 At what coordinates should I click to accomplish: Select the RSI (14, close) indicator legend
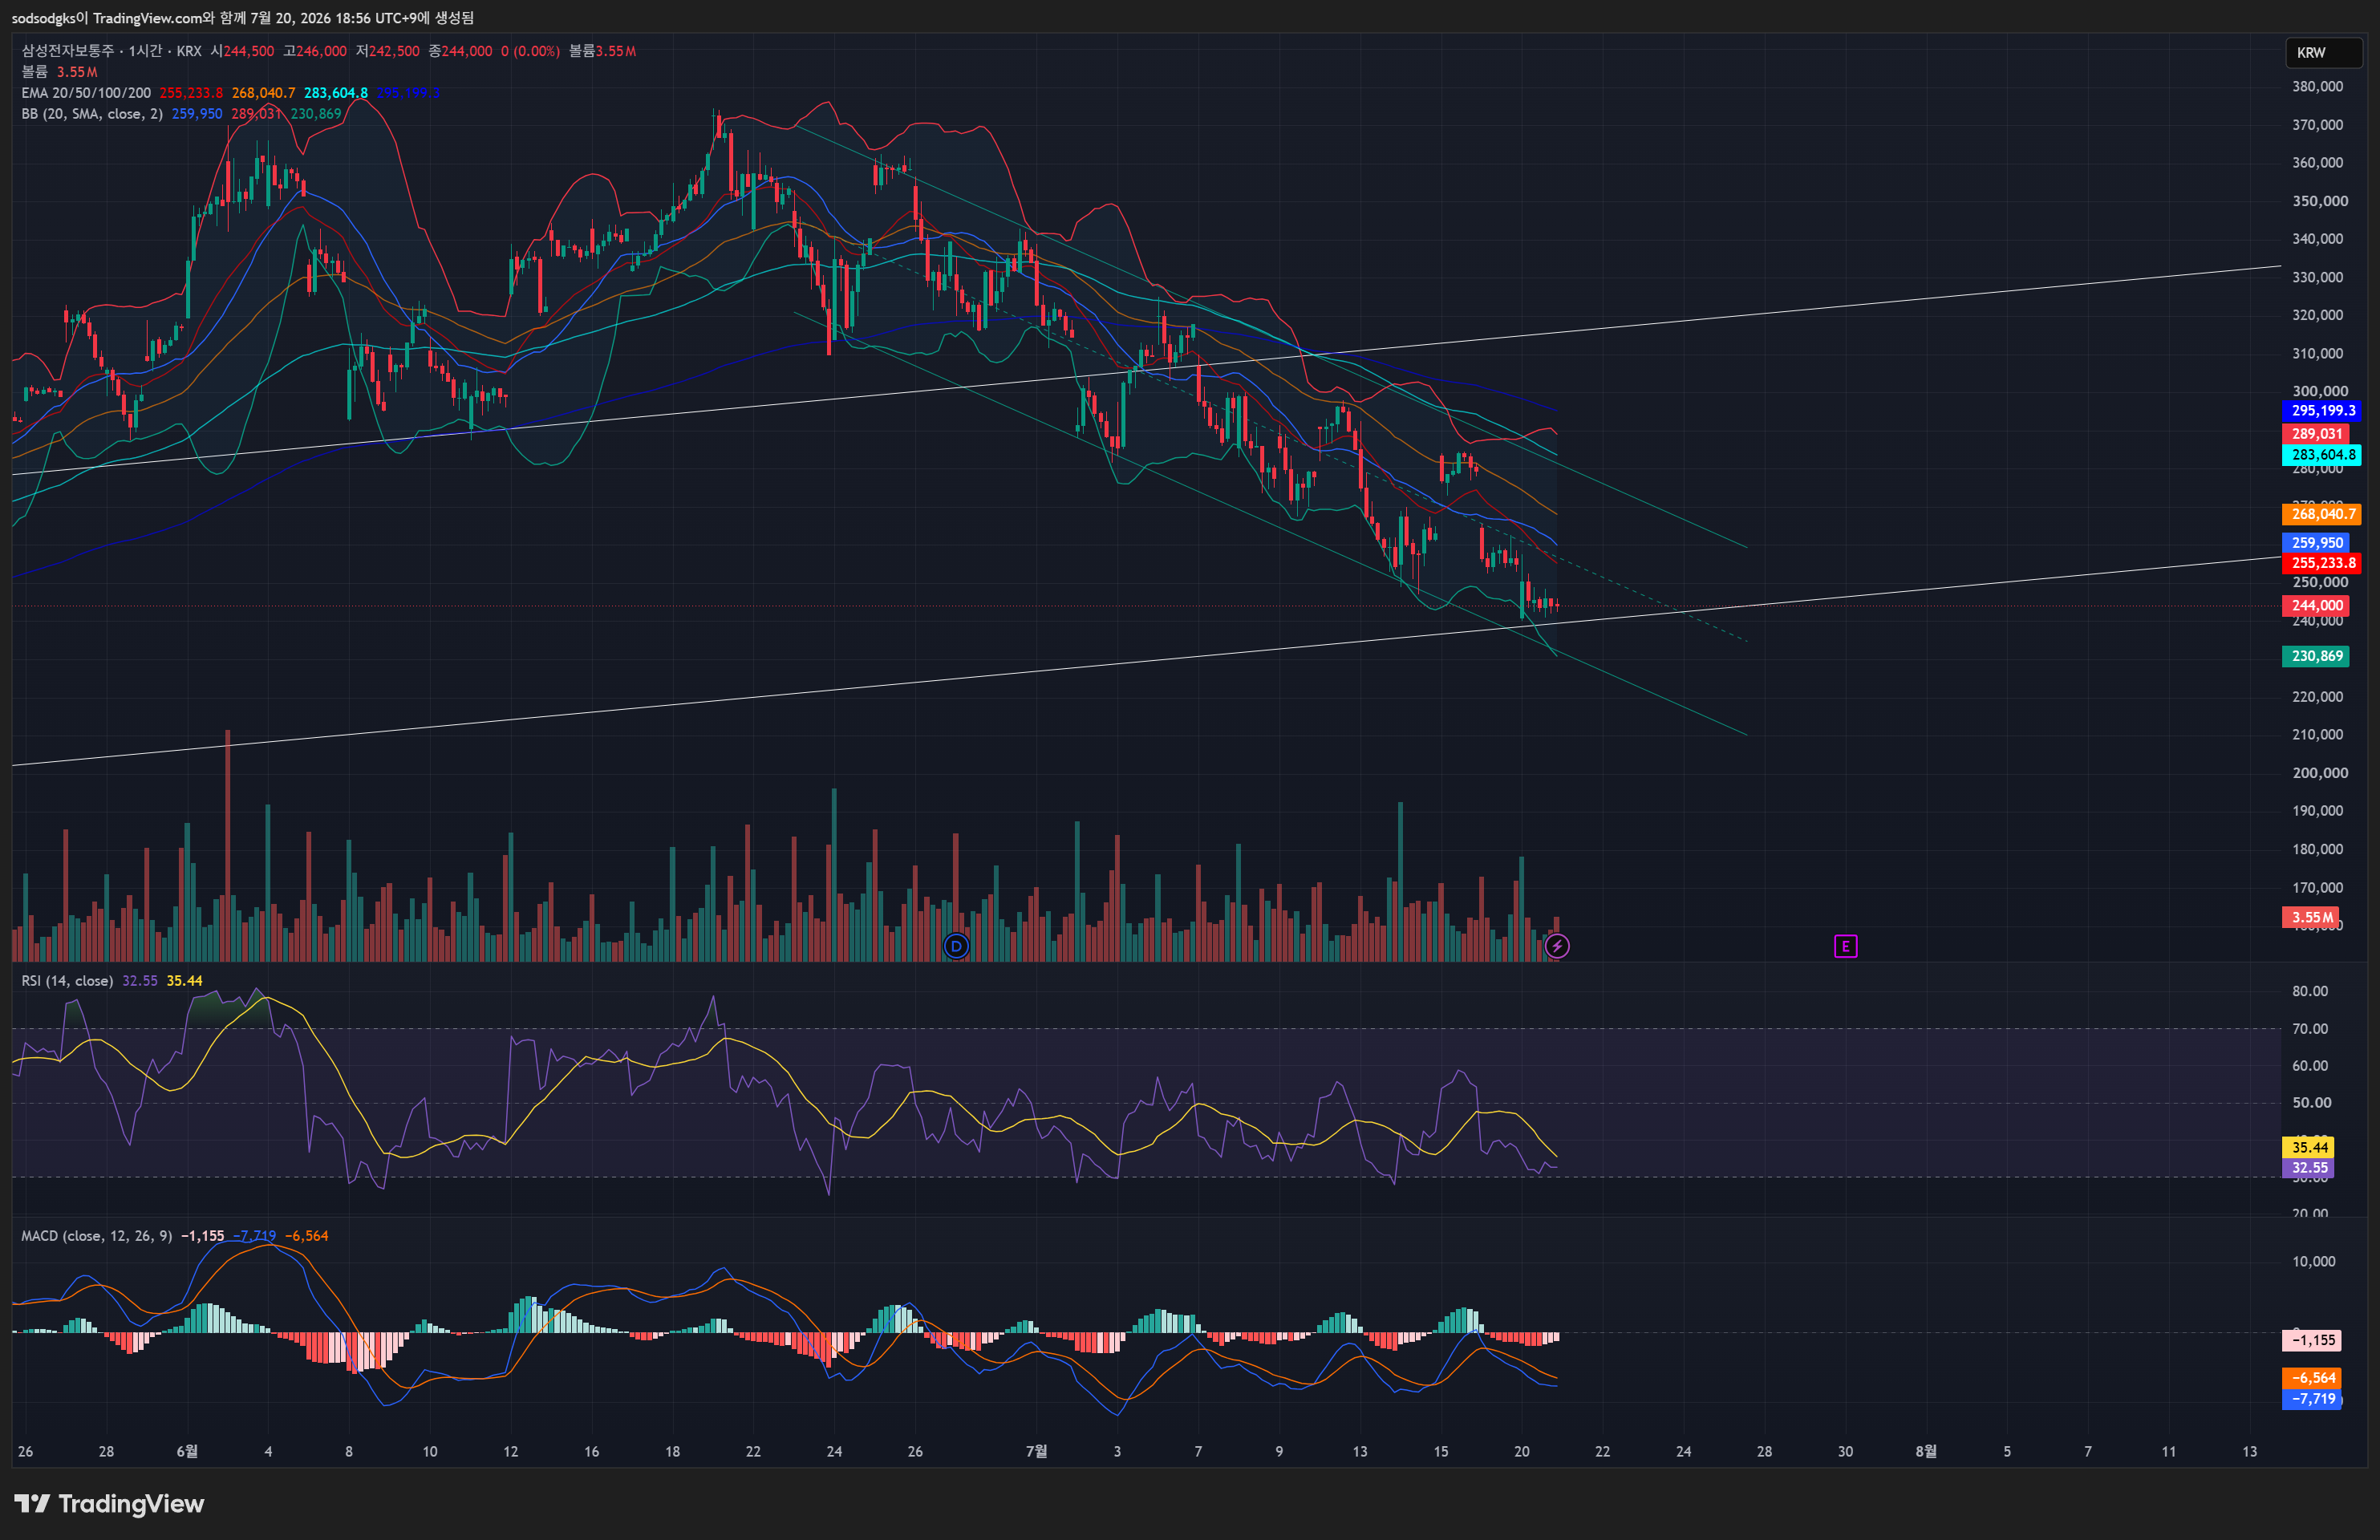(67, 981)
